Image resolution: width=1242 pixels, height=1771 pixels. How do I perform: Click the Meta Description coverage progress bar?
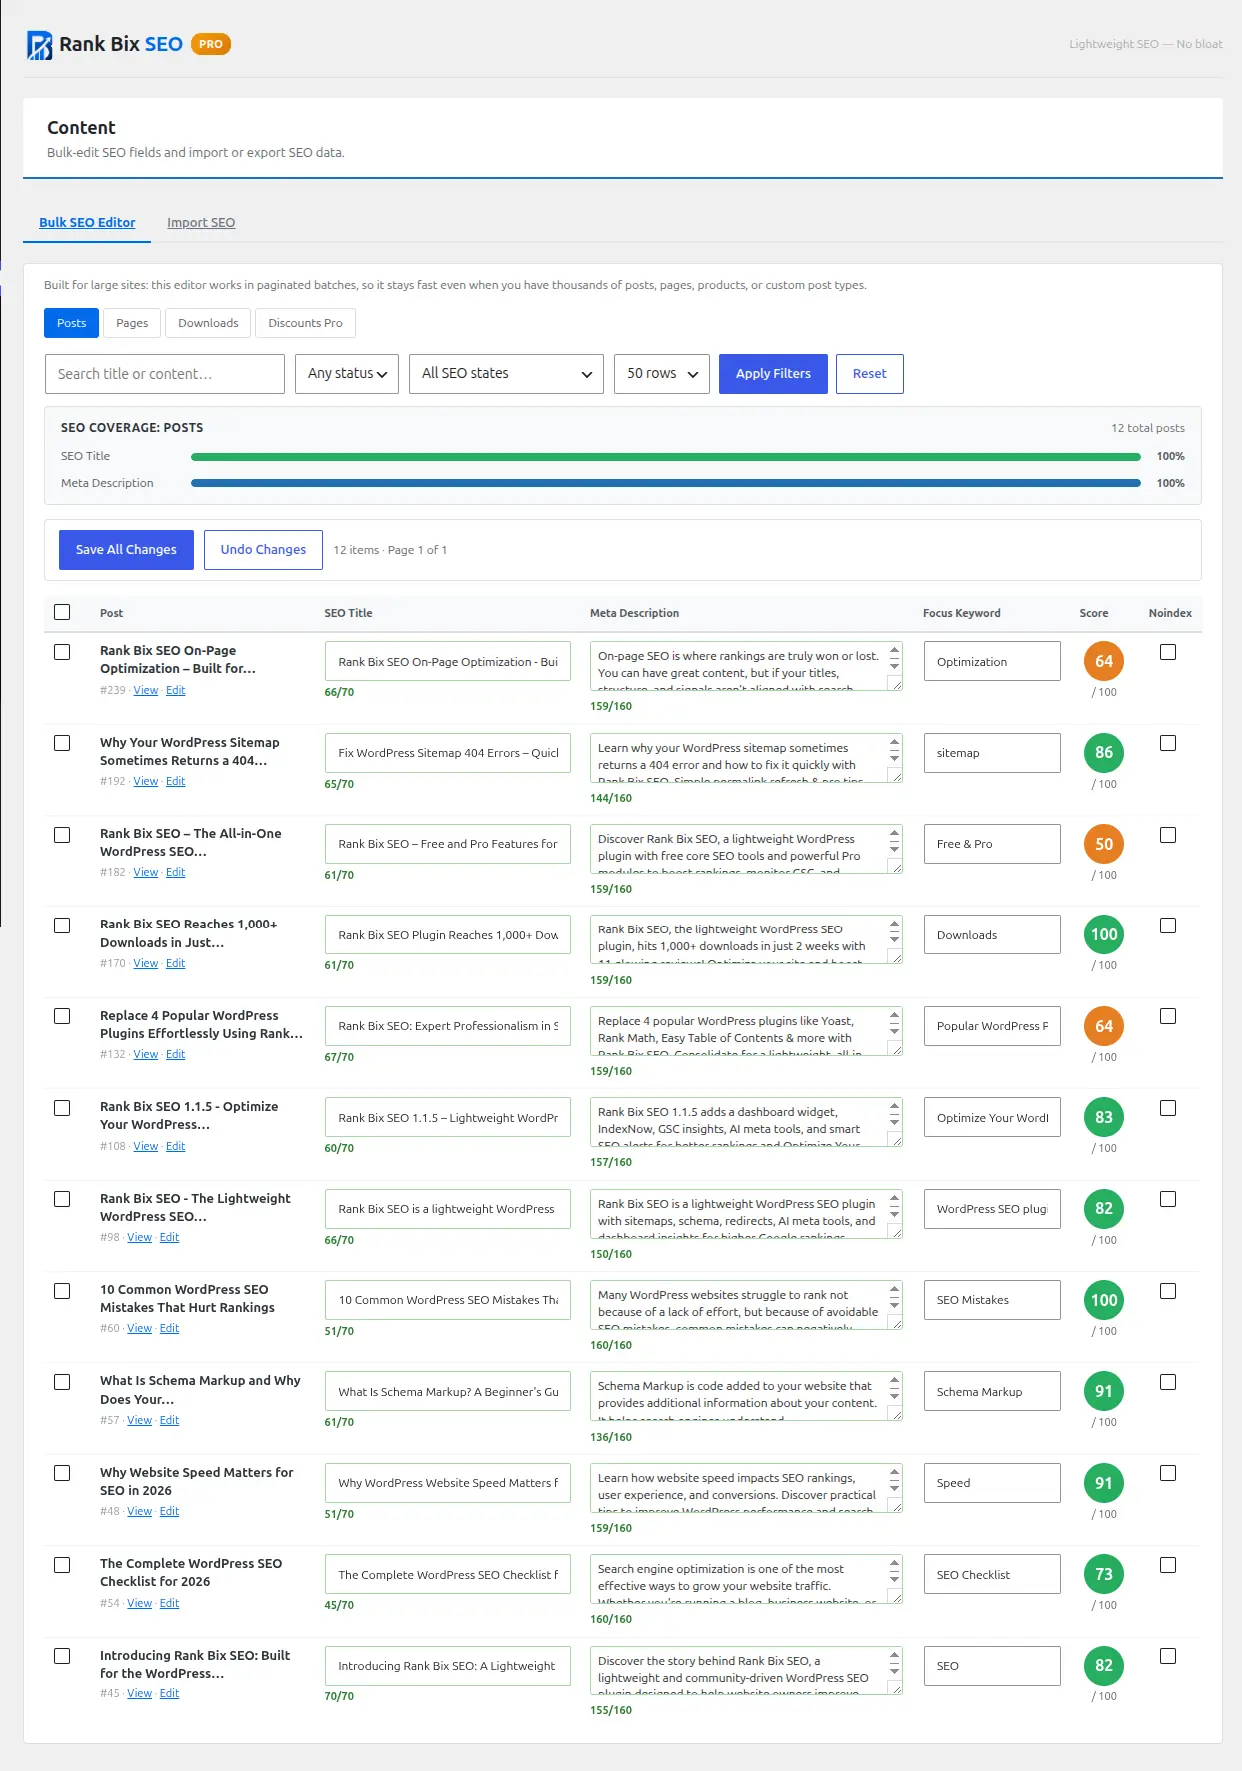(x=665, y=483)
